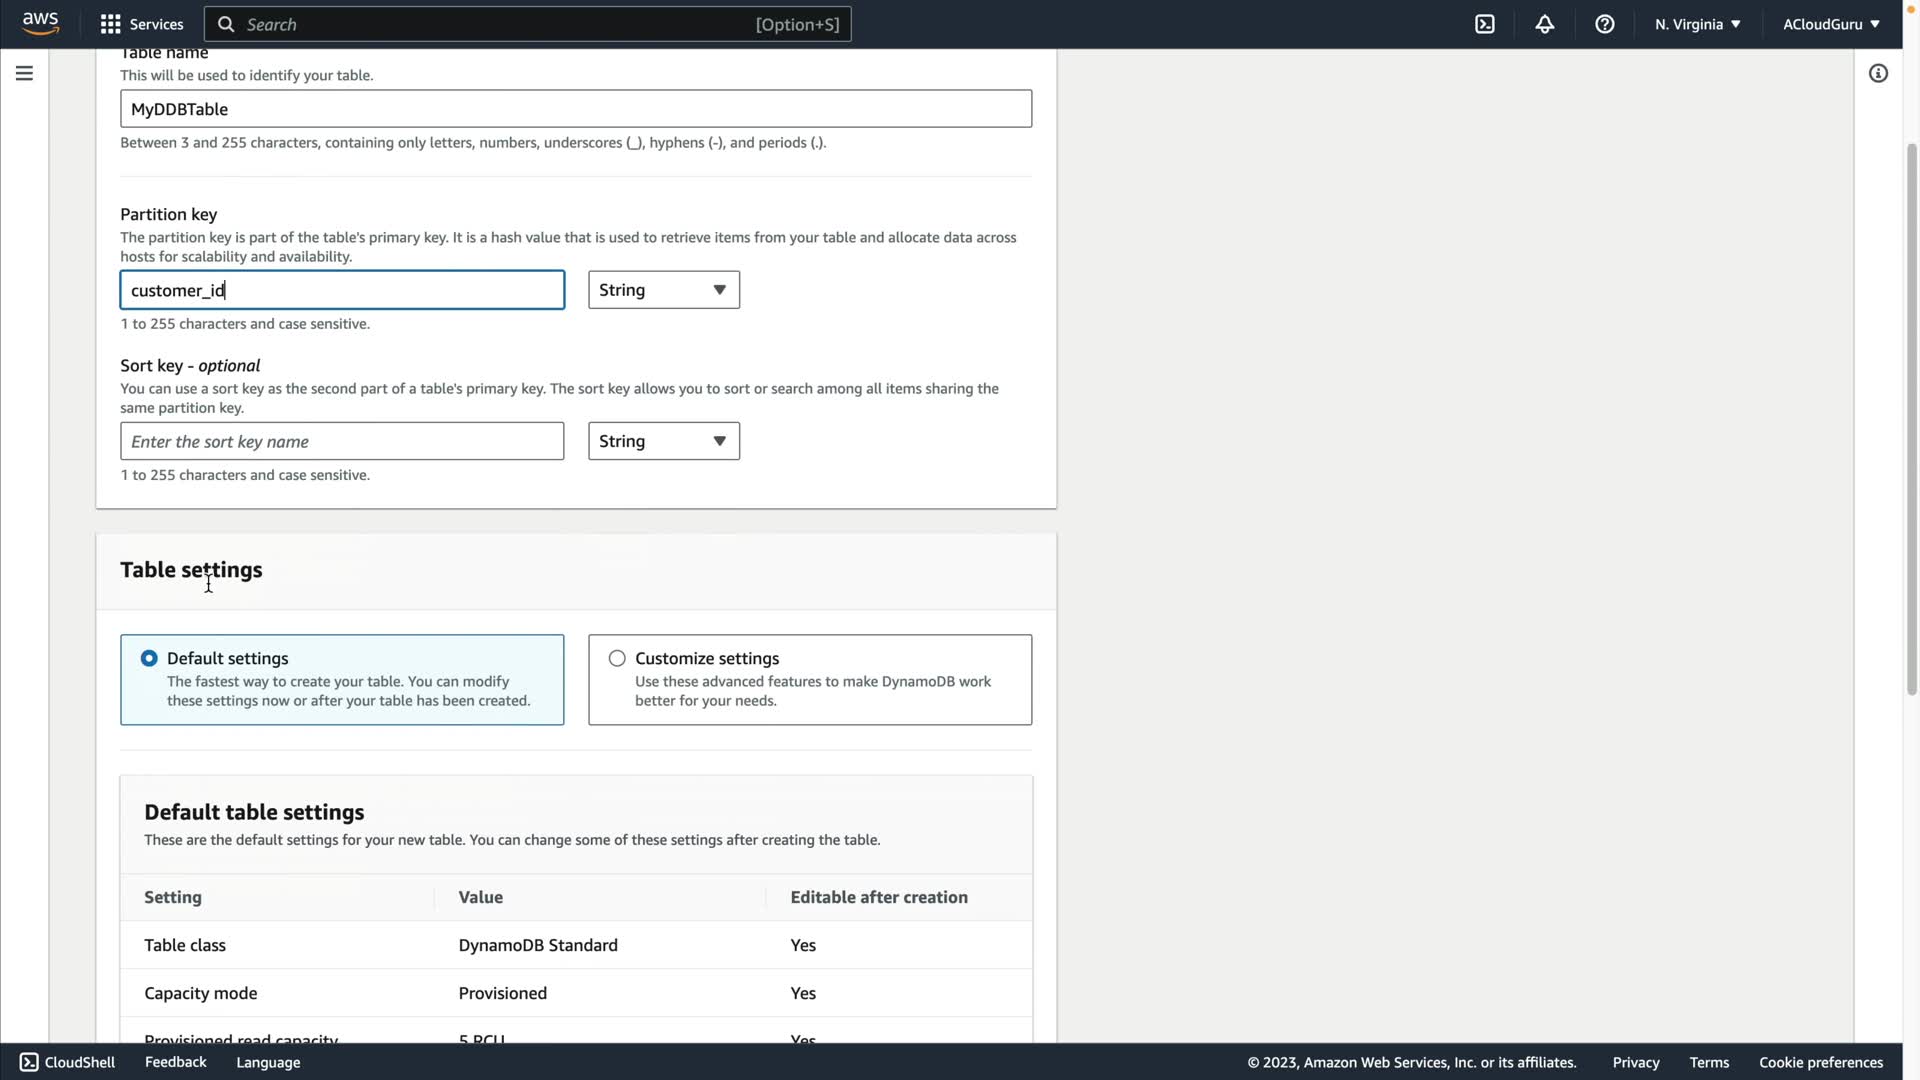The height and width of the screenshot is (1080, 1920).
Task: Open the ACloudGuru account menu
Action: [x=1830, y=24]
